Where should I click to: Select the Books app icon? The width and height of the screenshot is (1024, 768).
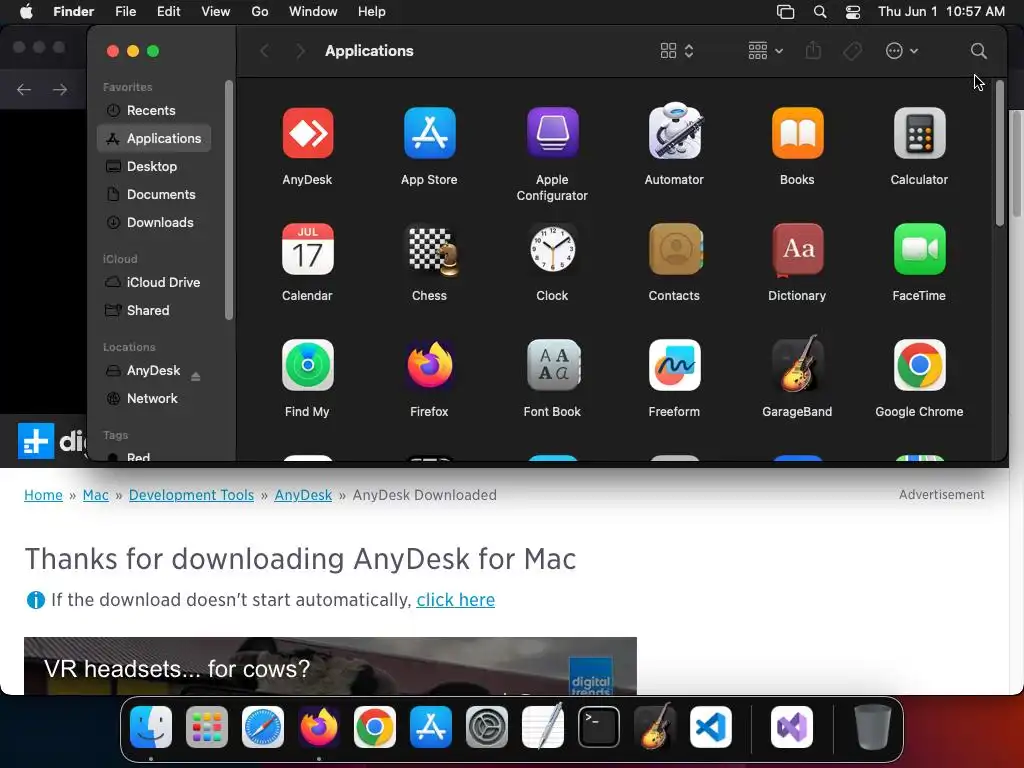click(797, 133)
